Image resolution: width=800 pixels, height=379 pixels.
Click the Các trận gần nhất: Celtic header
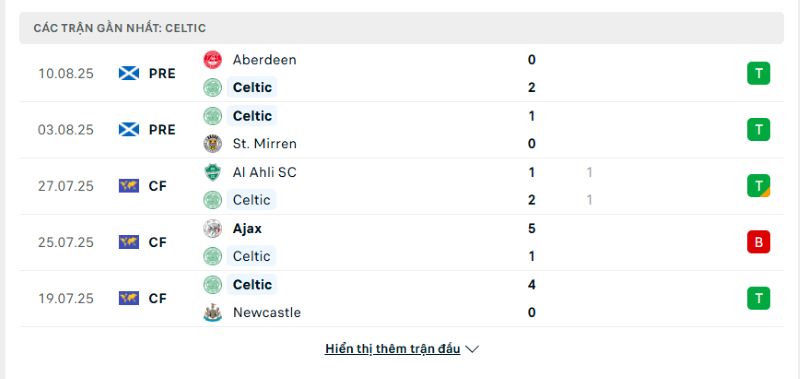[x=120, y=28]
